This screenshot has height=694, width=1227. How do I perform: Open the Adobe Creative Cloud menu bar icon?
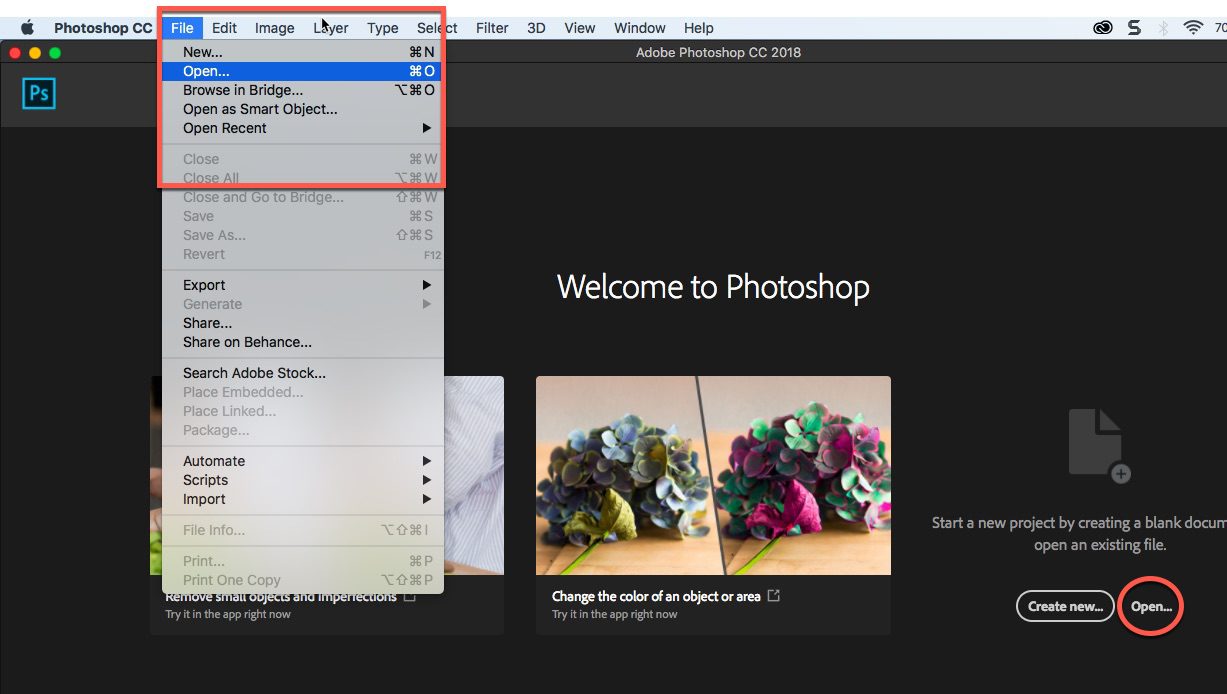coord(1101,27)
